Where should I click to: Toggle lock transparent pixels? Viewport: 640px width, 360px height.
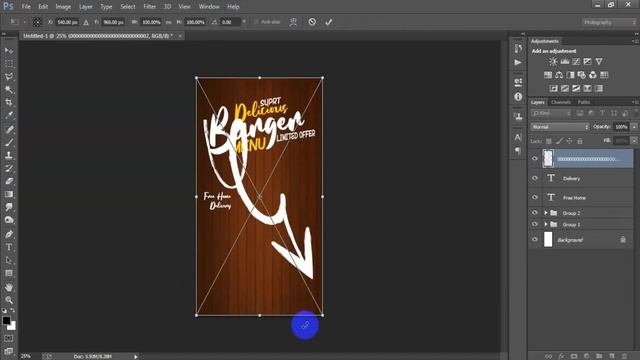point(549,141)
